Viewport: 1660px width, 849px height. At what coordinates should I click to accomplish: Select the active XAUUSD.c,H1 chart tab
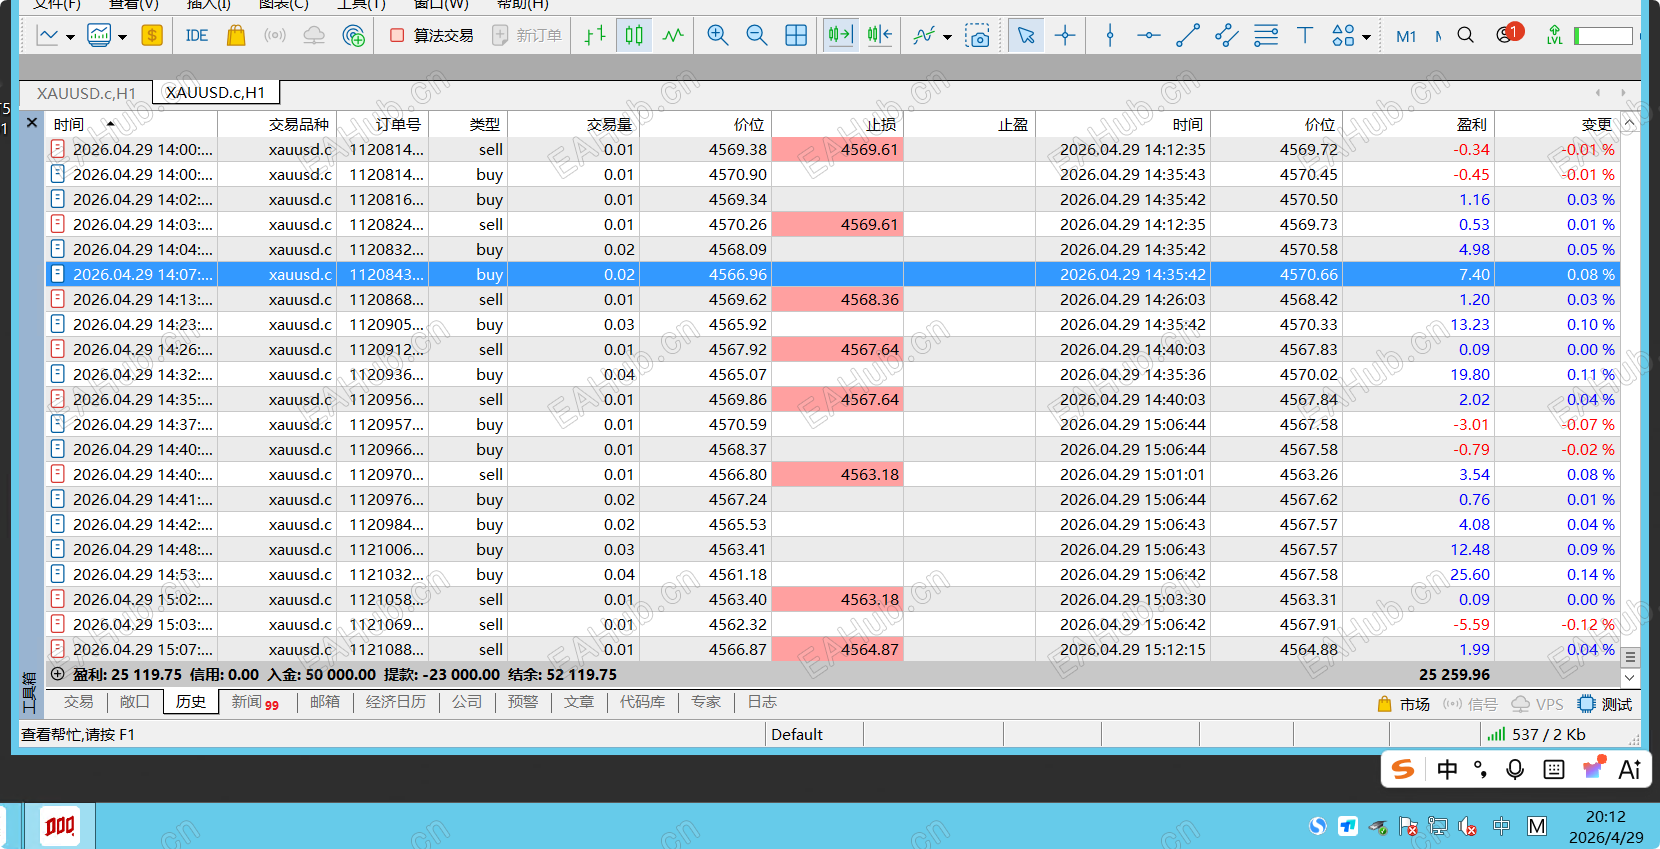coord(216,92)
